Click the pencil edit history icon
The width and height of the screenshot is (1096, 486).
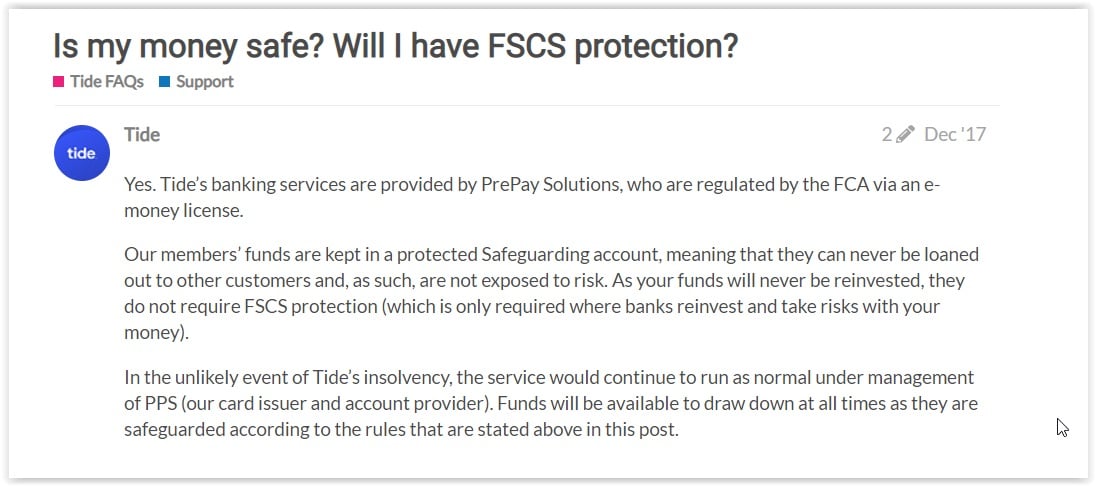coord(905,134)
